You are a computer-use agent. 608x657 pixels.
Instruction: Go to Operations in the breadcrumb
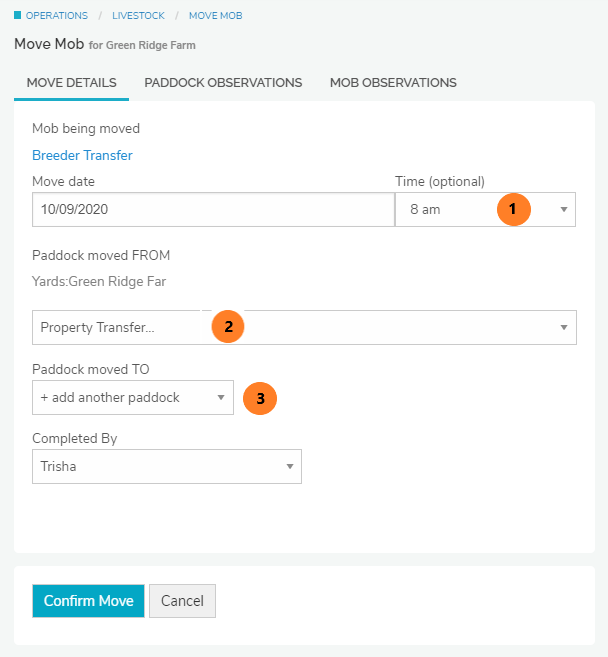coord(56,16)
